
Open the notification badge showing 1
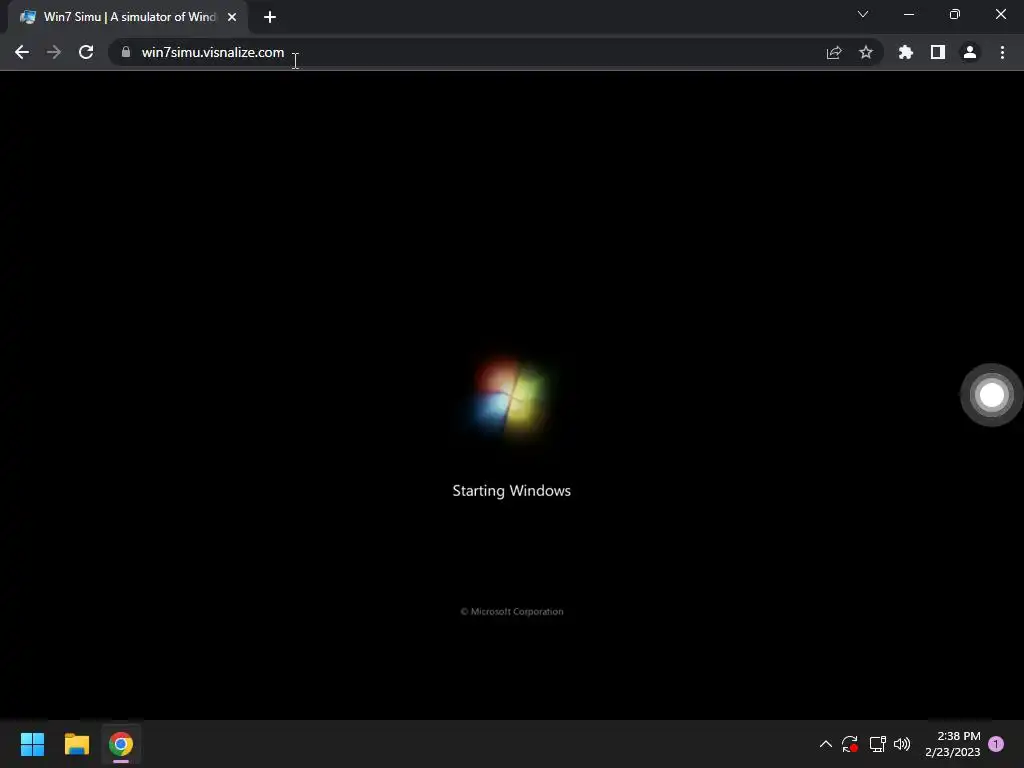[996, 744]
